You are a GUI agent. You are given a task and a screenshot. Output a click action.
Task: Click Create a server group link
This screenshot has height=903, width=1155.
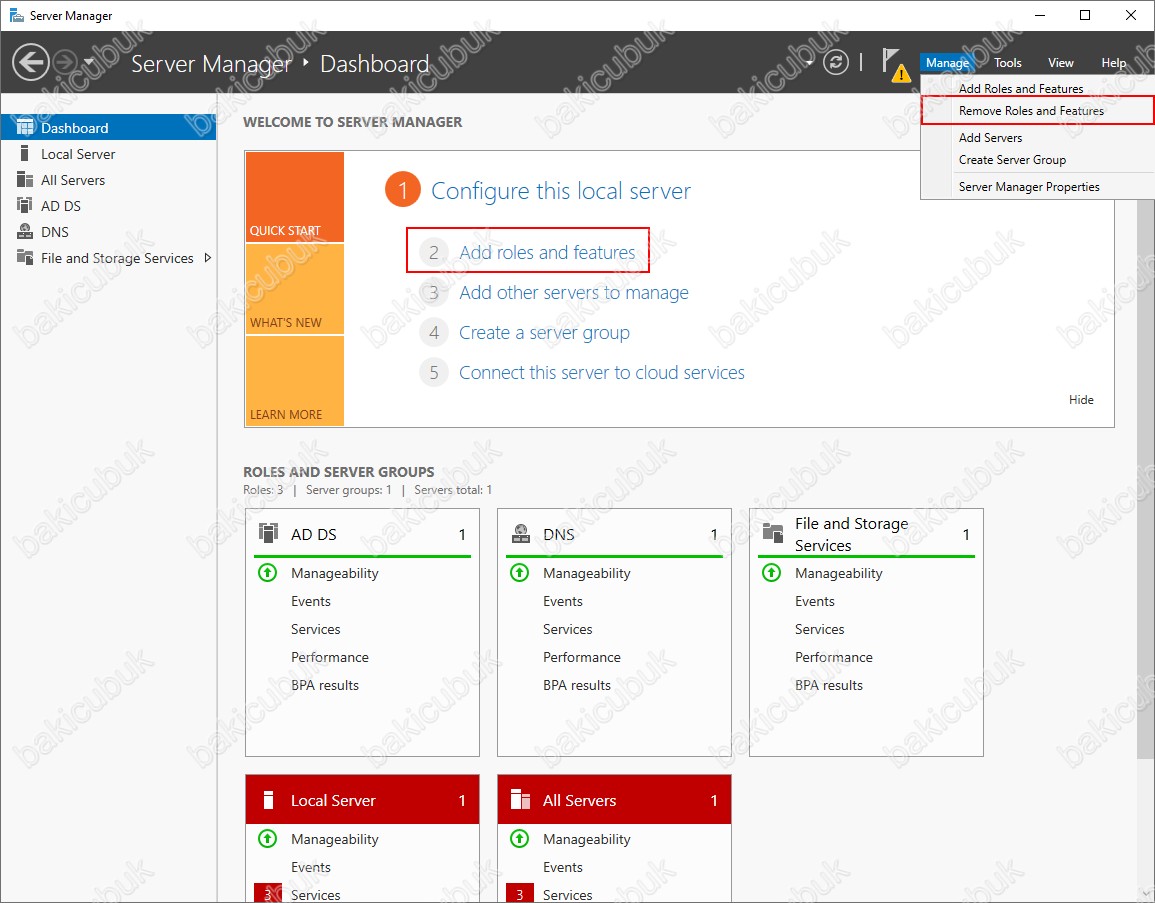tap(544, 333)
